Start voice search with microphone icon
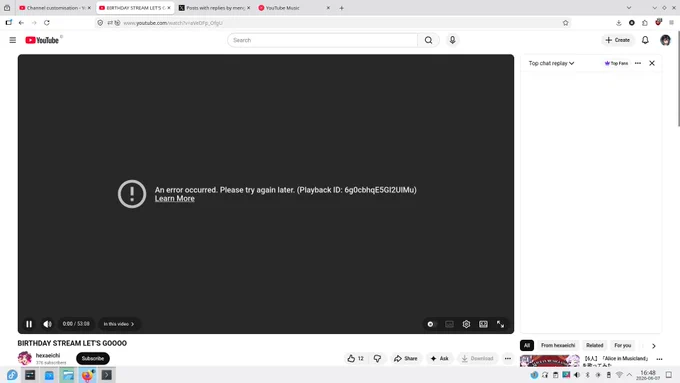Viewport: 680px width, 383px height. pos(452,40)
